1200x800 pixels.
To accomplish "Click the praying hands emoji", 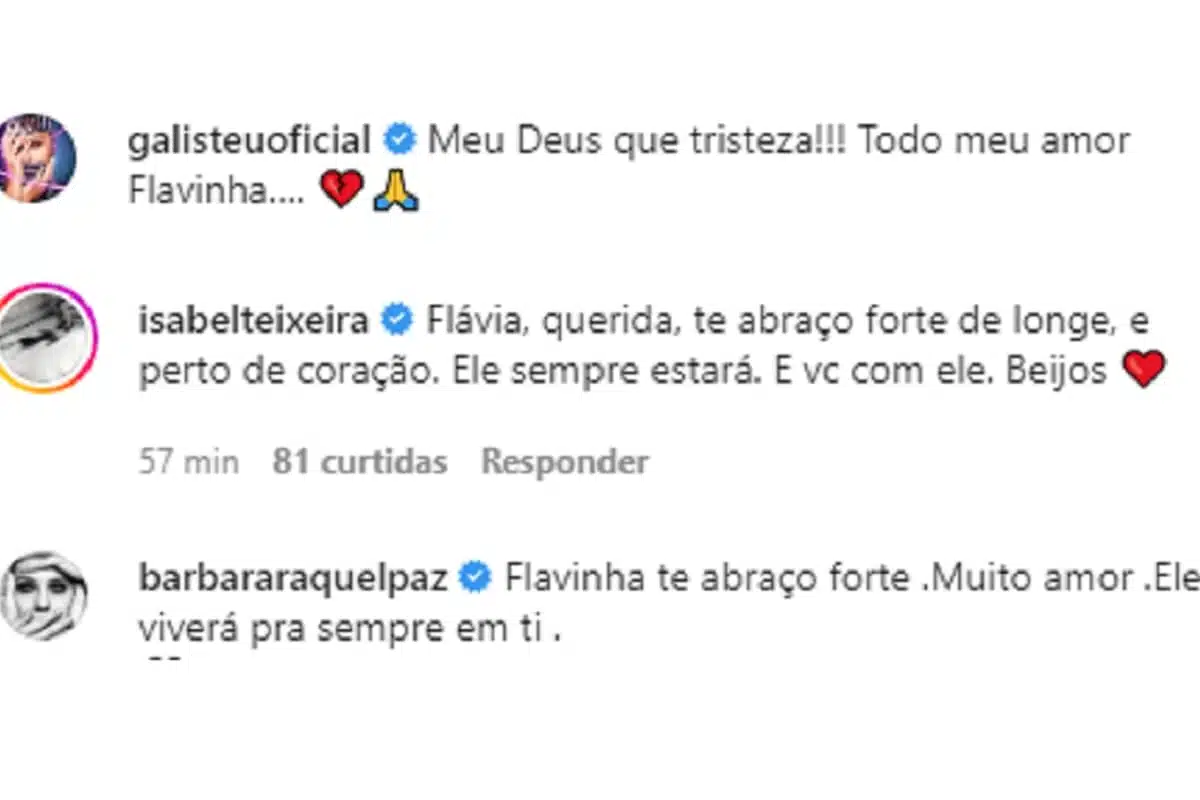I will click(x=395, y=191).
